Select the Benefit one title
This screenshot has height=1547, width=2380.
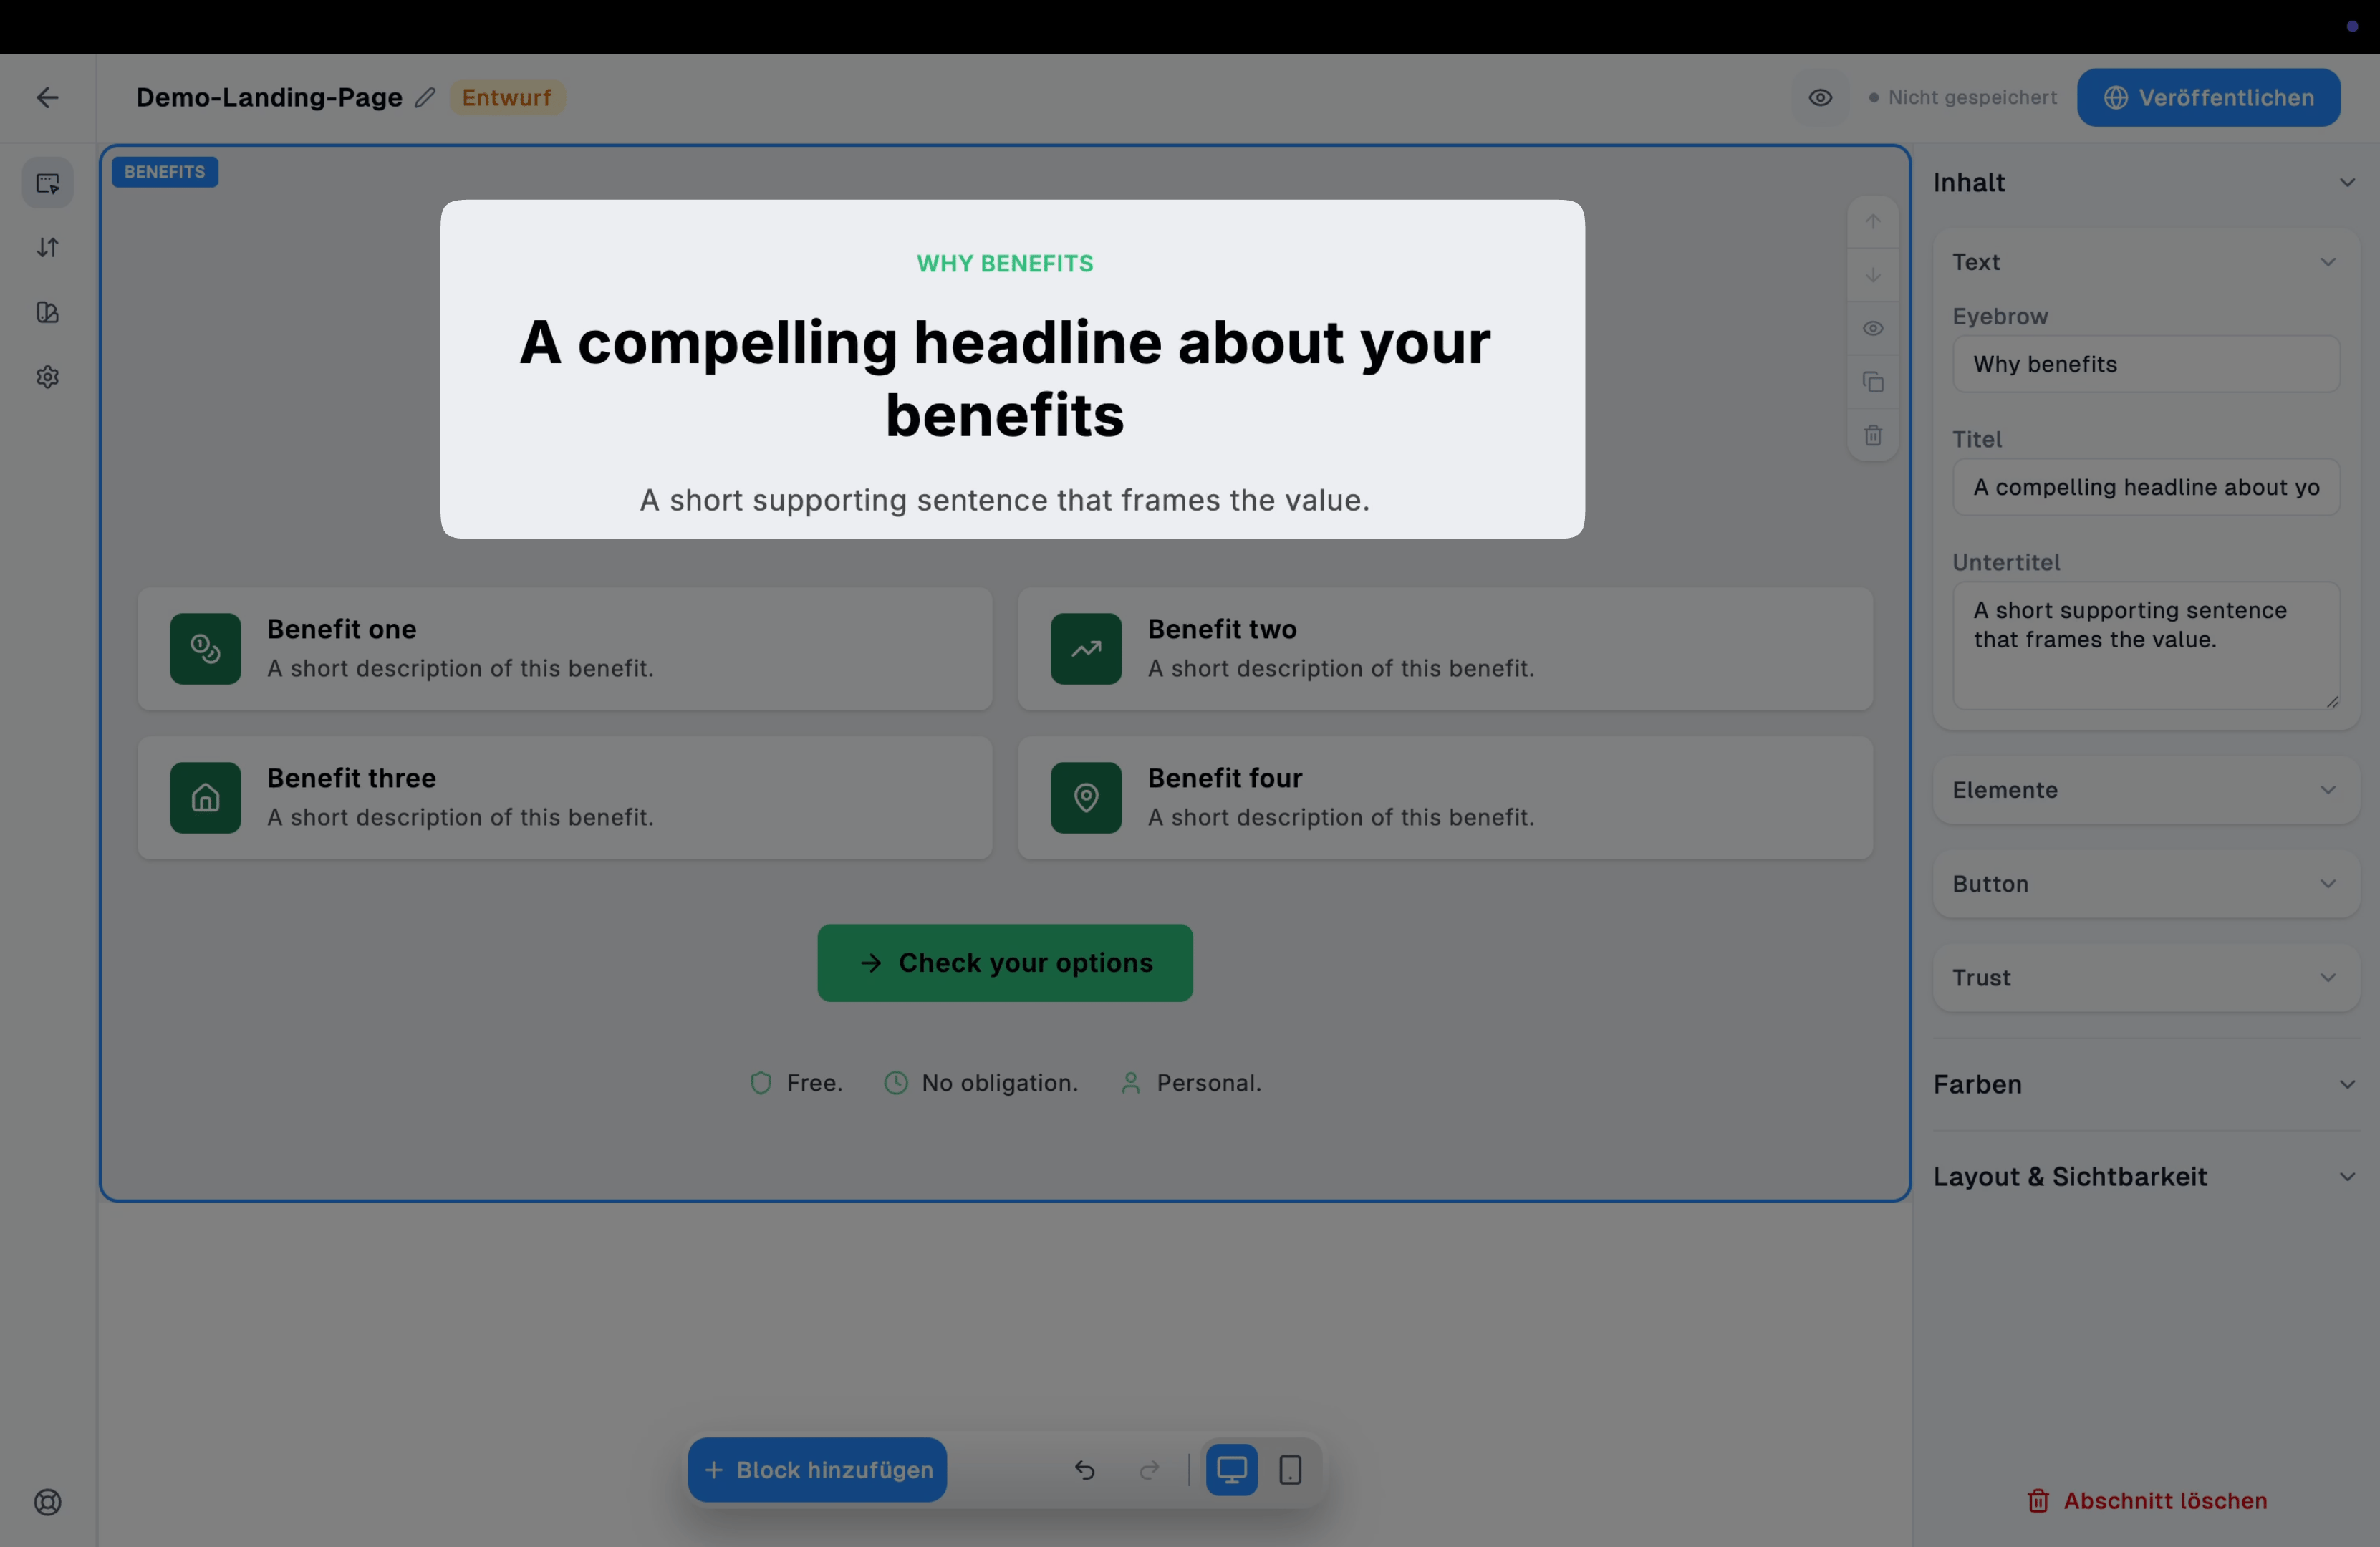click(341, 629)
